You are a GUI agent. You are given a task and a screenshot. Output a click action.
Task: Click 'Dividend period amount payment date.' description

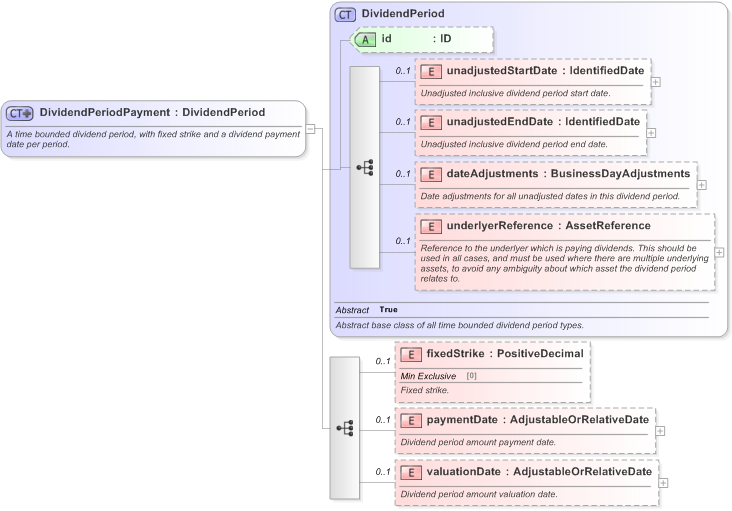478,442
